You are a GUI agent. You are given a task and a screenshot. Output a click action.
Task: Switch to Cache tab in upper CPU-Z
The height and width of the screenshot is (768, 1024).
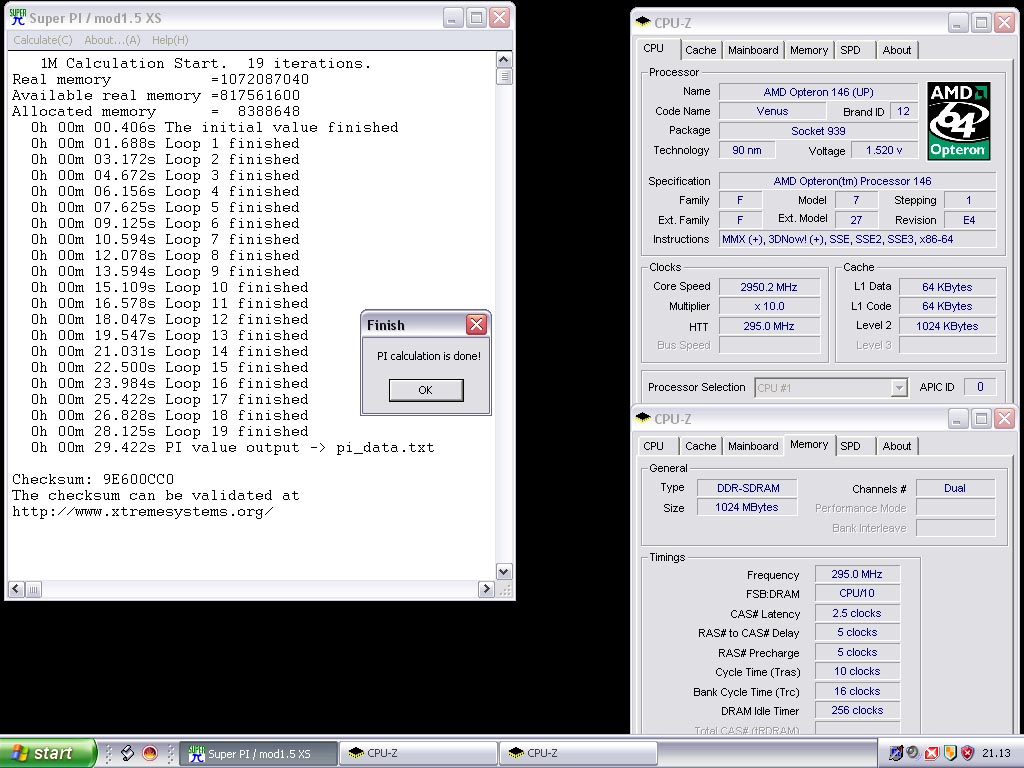701,50
